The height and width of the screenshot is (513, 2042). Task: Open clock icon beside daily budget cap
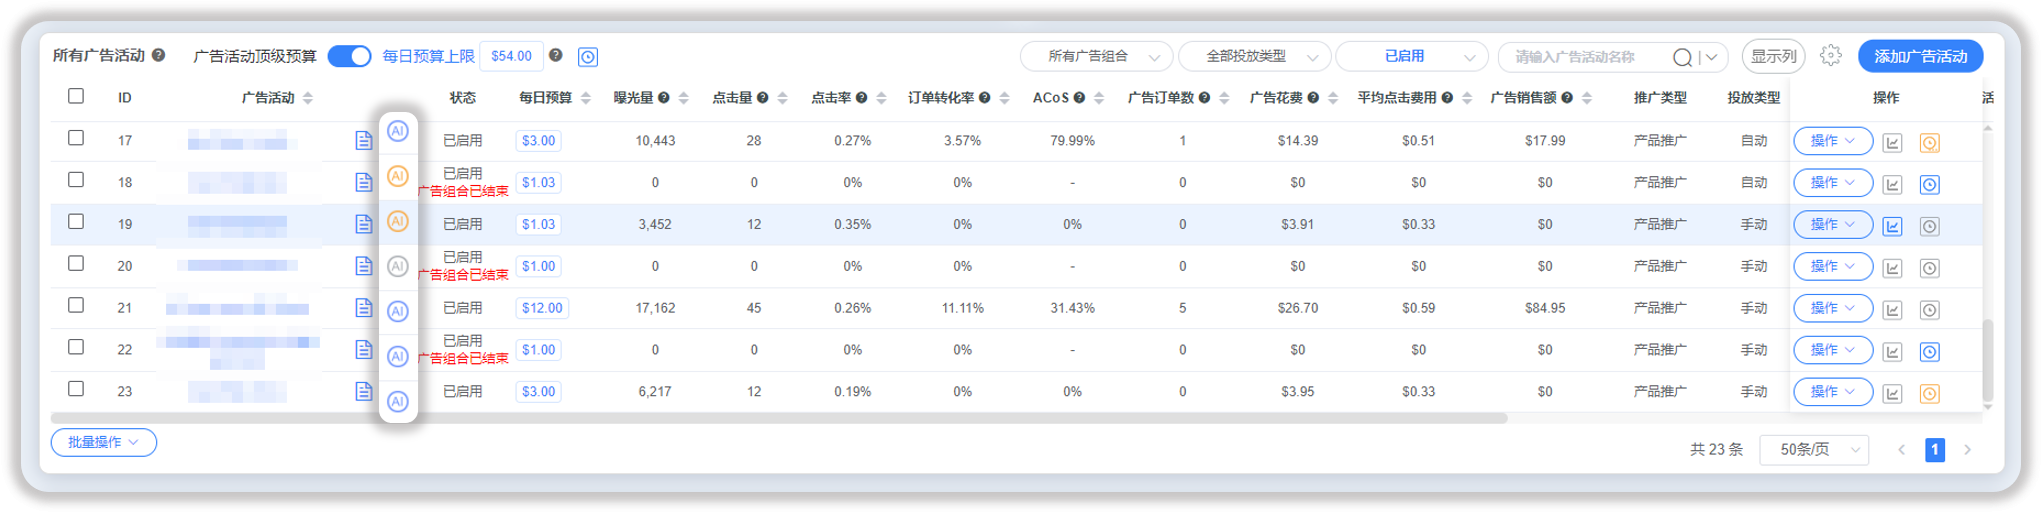[588, 57]
